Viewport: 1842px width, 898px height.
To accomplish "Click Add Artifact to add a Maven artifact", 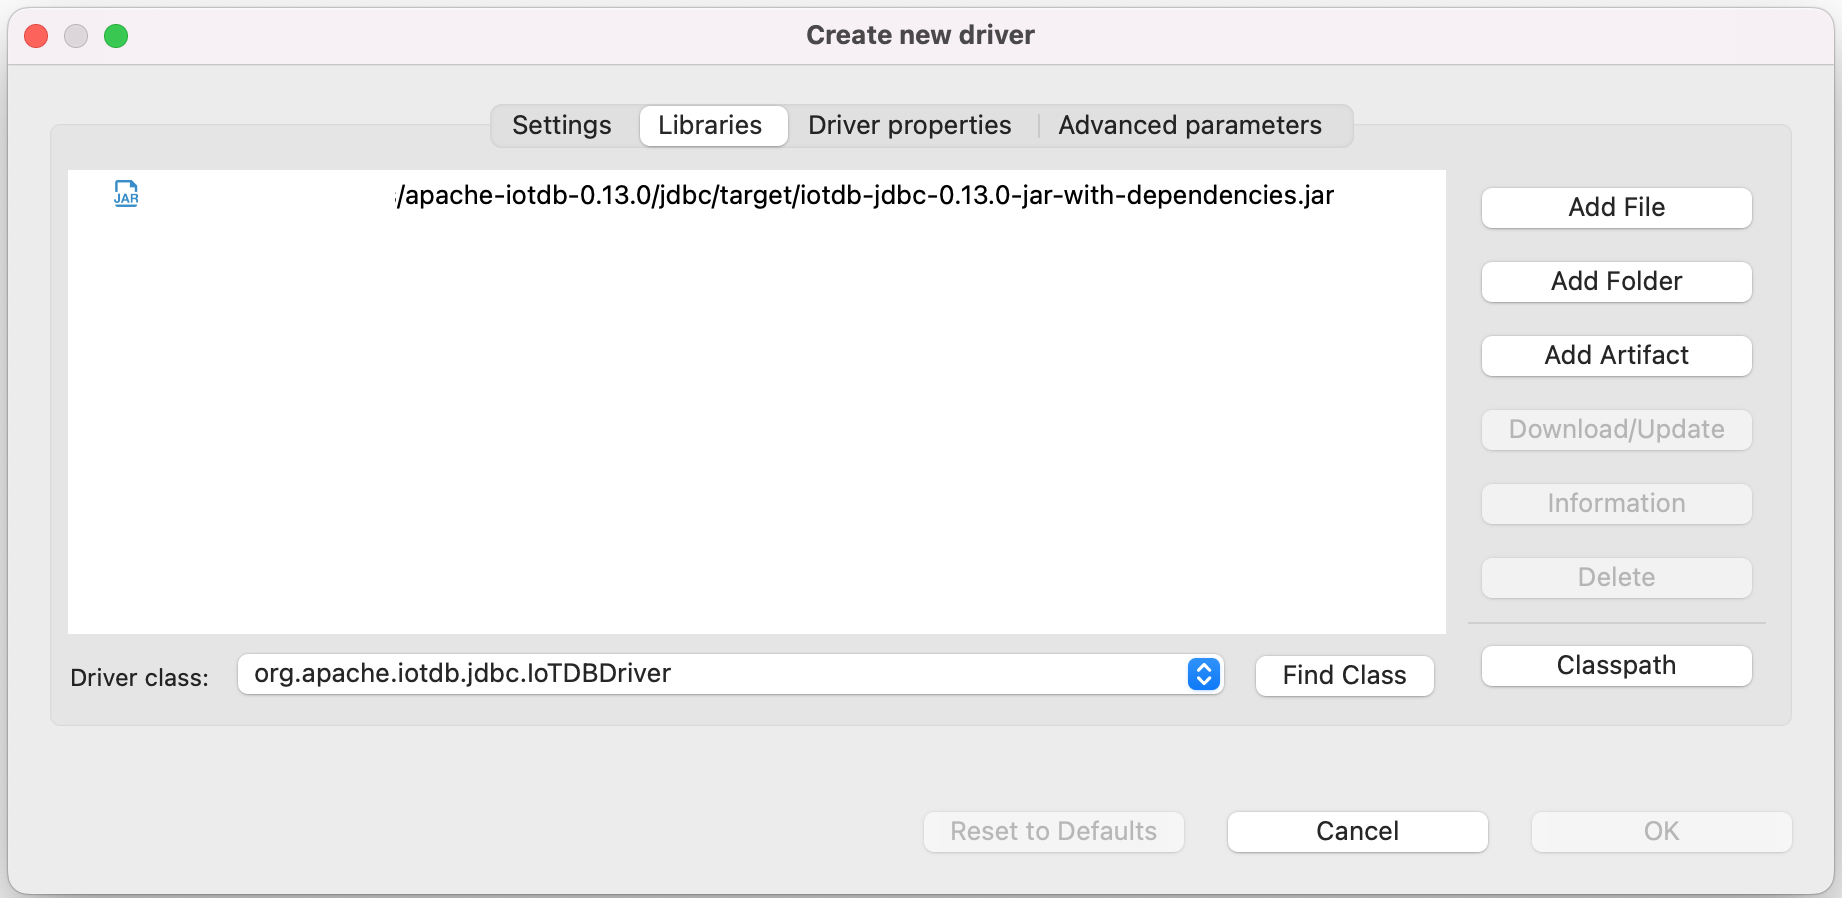I will click(1616, 356).
